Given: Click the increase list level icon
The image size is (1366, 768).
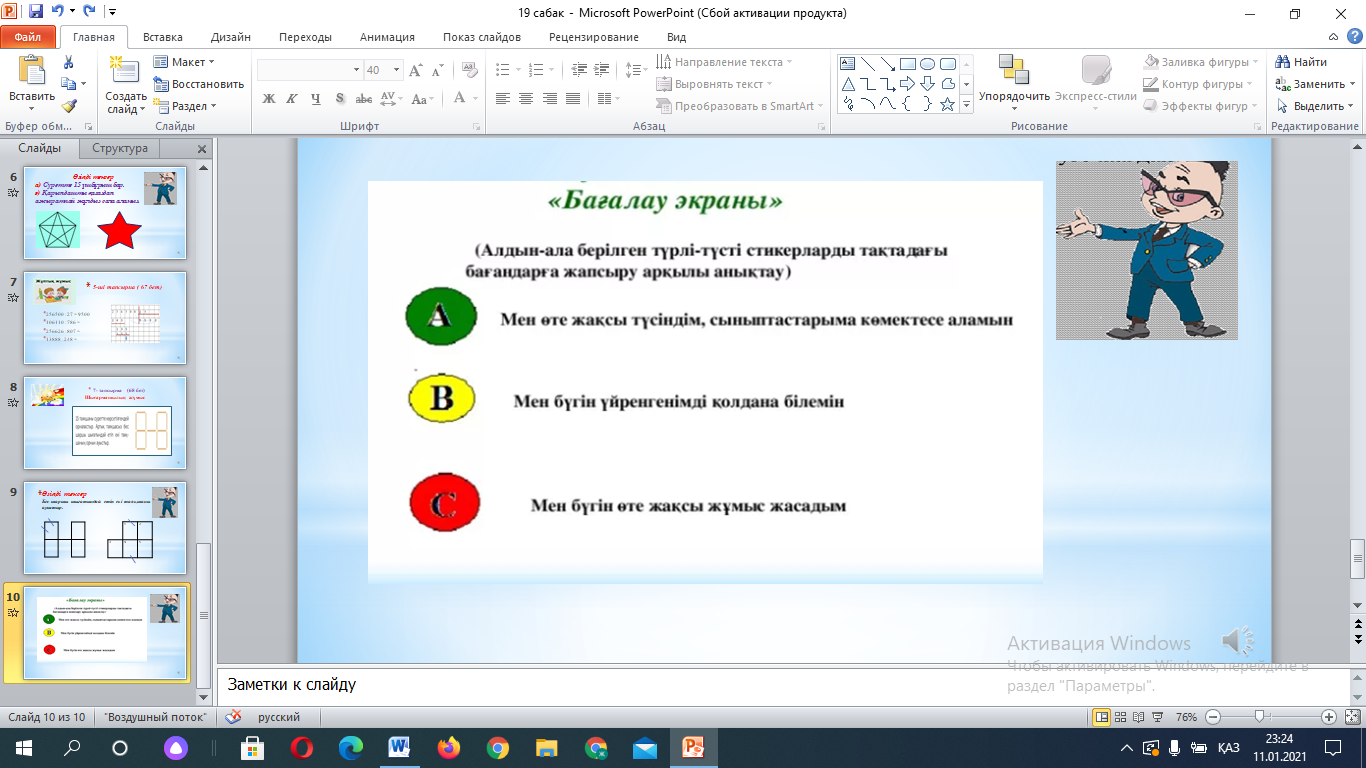Looking at the screenshot, I should (x=601, y=70).
